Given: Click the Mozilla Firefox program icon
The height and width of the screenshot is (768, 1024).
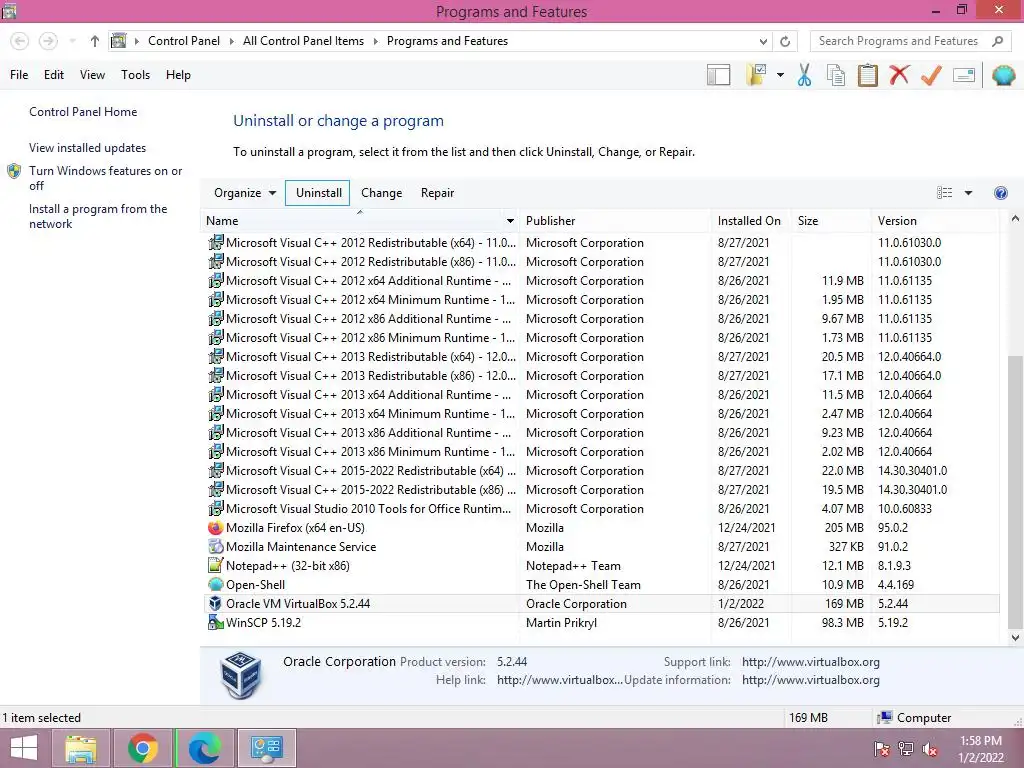Looking at the screenshot, I should click(215, 528).
